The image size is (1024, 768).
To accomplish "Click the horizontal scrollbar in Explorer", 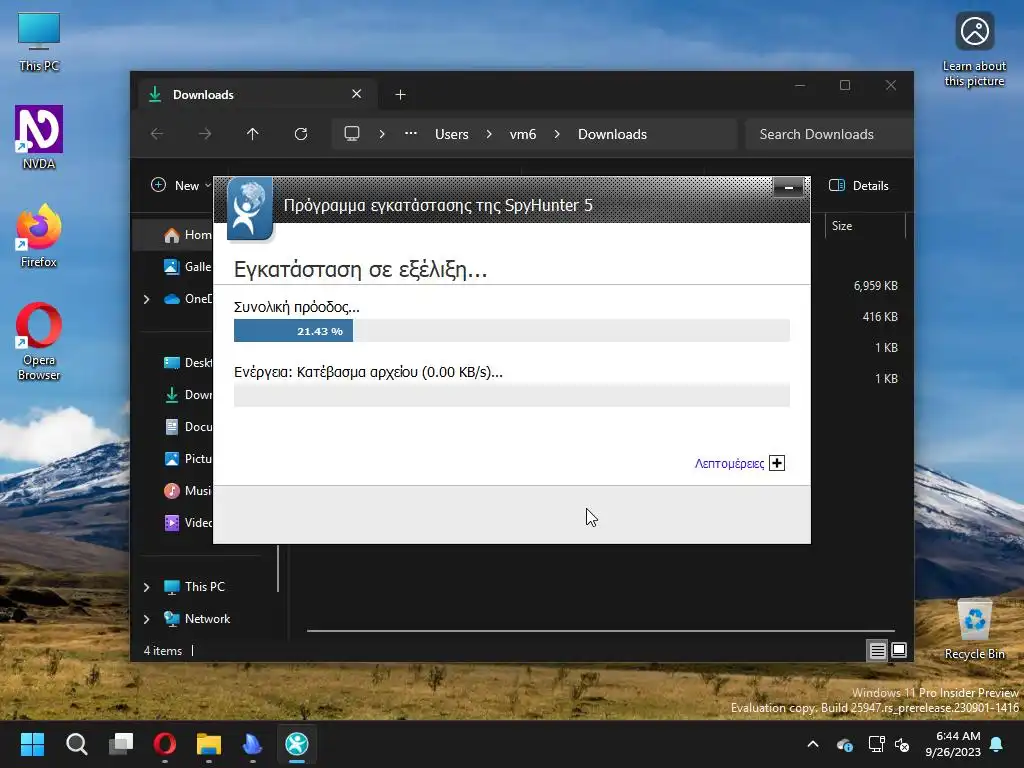I will tap(600, 631).
